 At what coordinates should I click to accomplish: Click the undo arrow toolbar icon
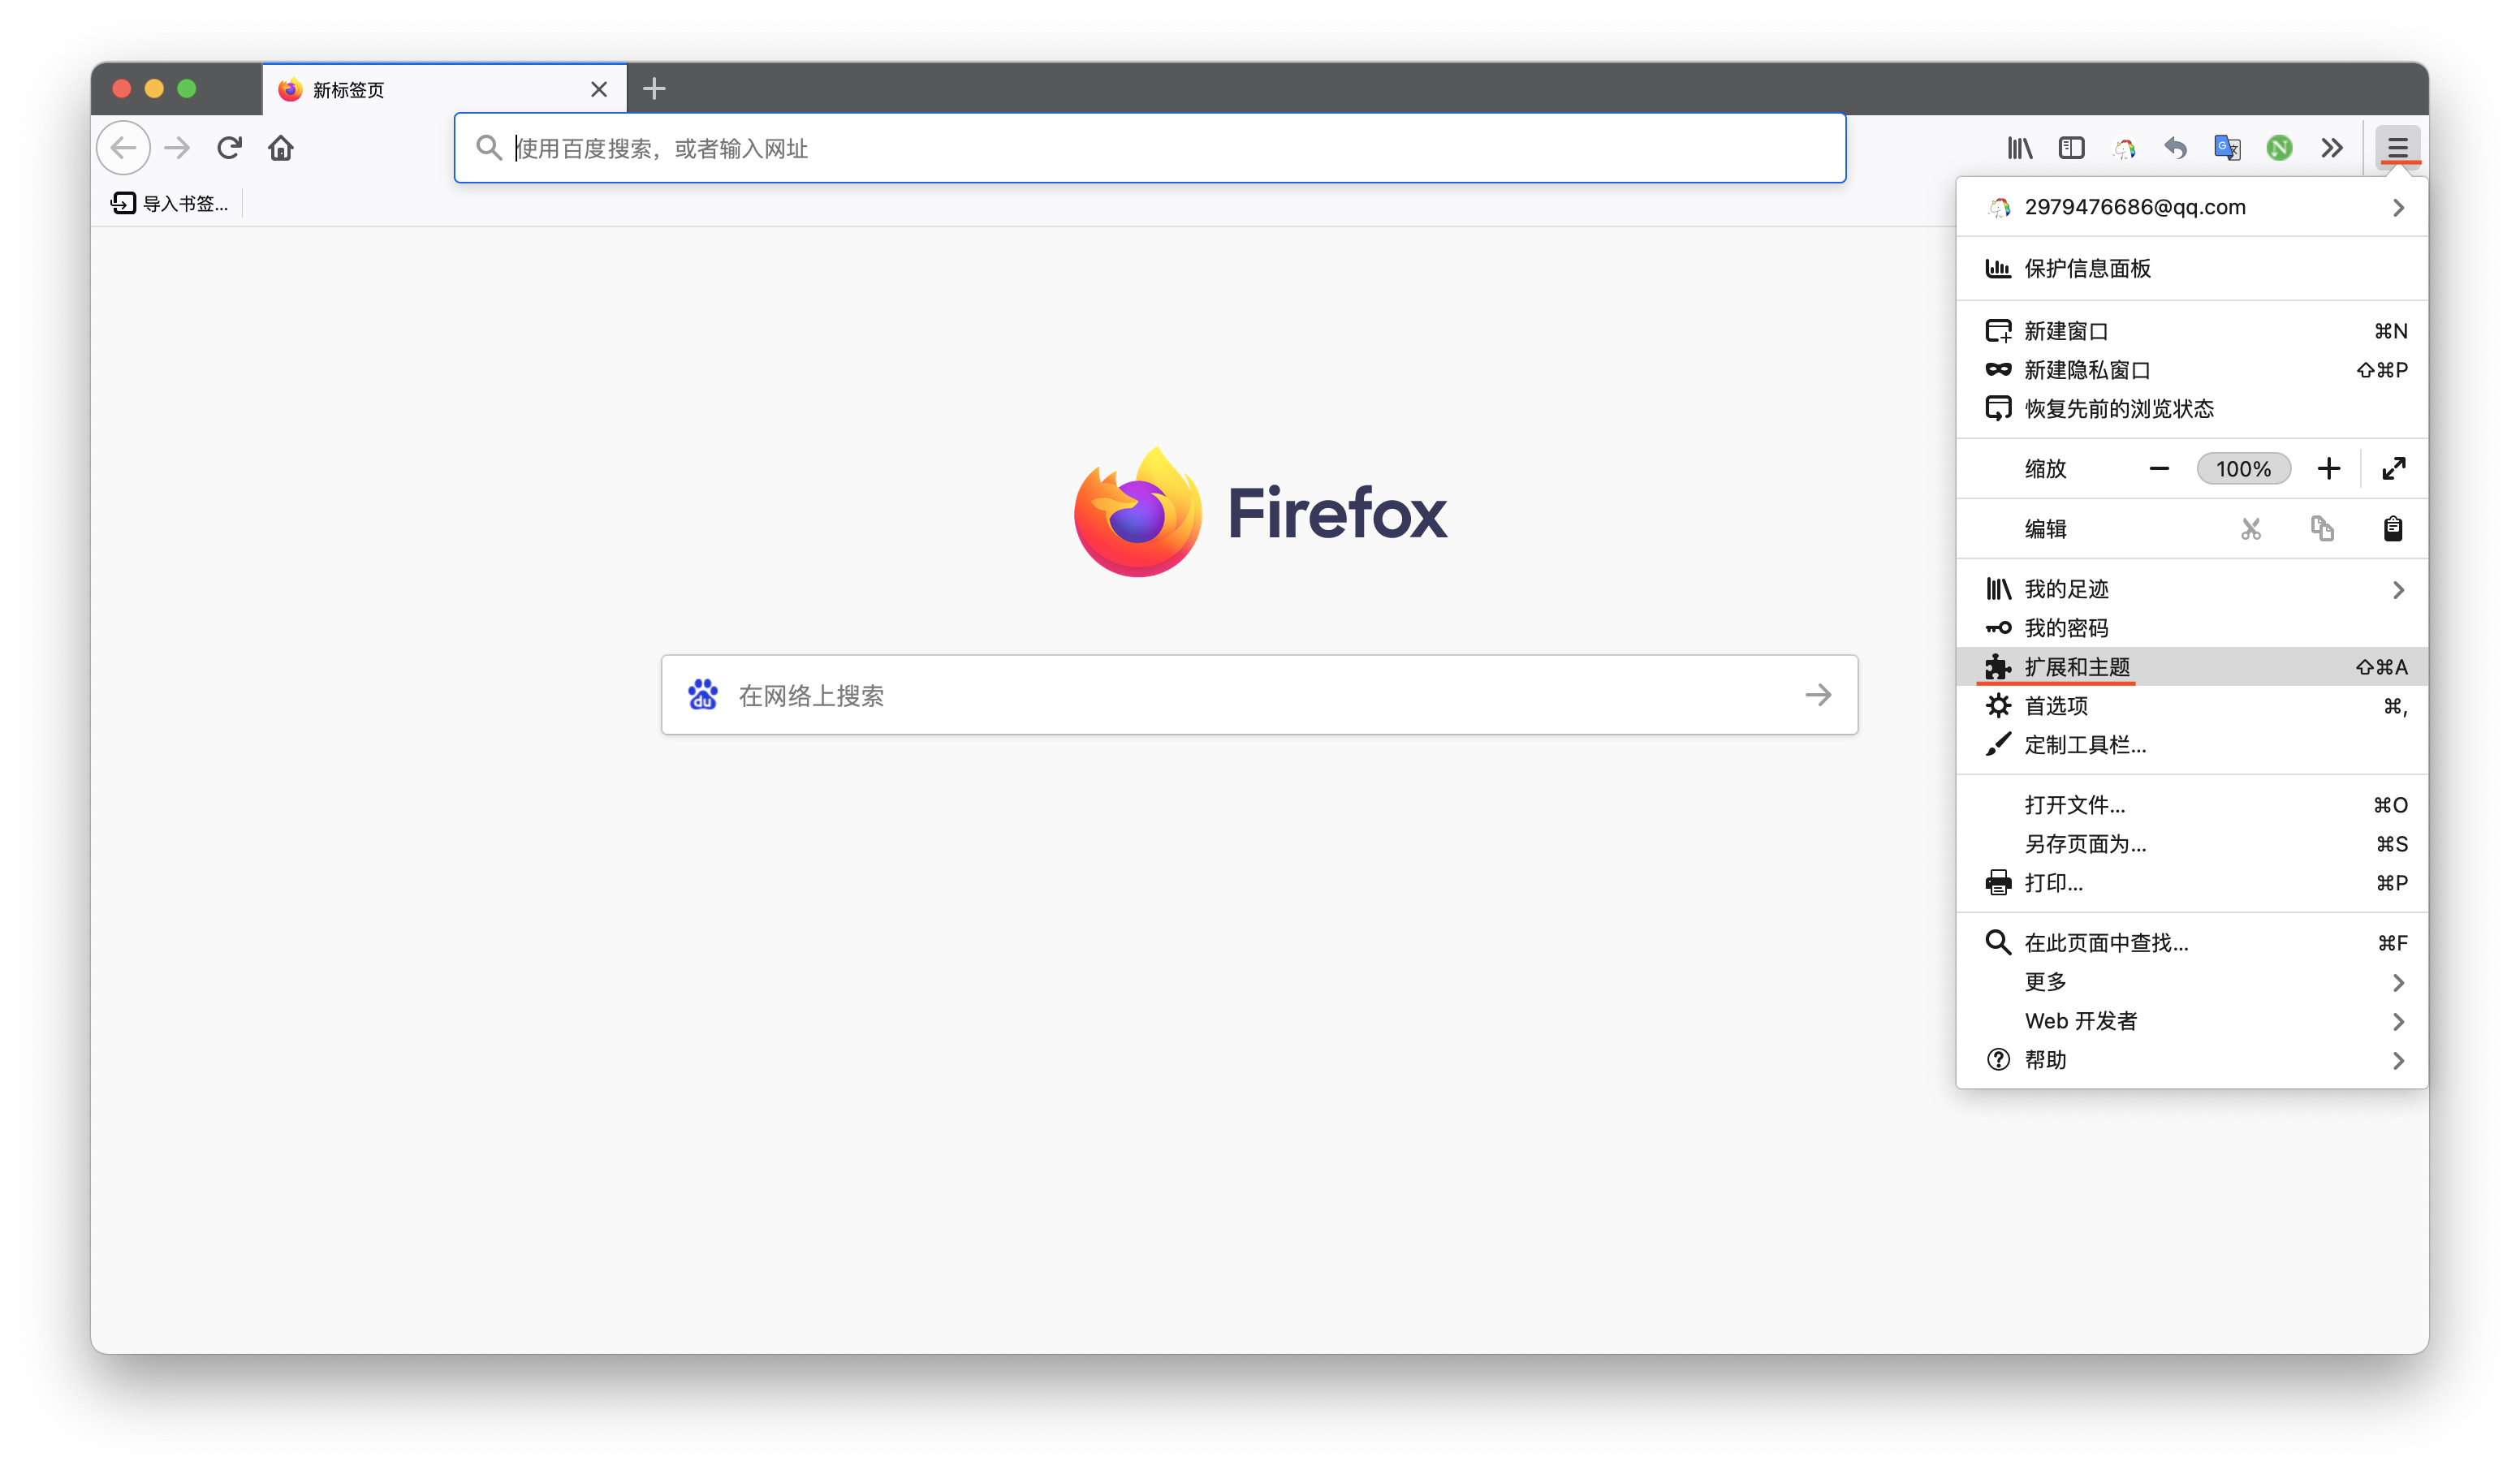point(2175,148)
